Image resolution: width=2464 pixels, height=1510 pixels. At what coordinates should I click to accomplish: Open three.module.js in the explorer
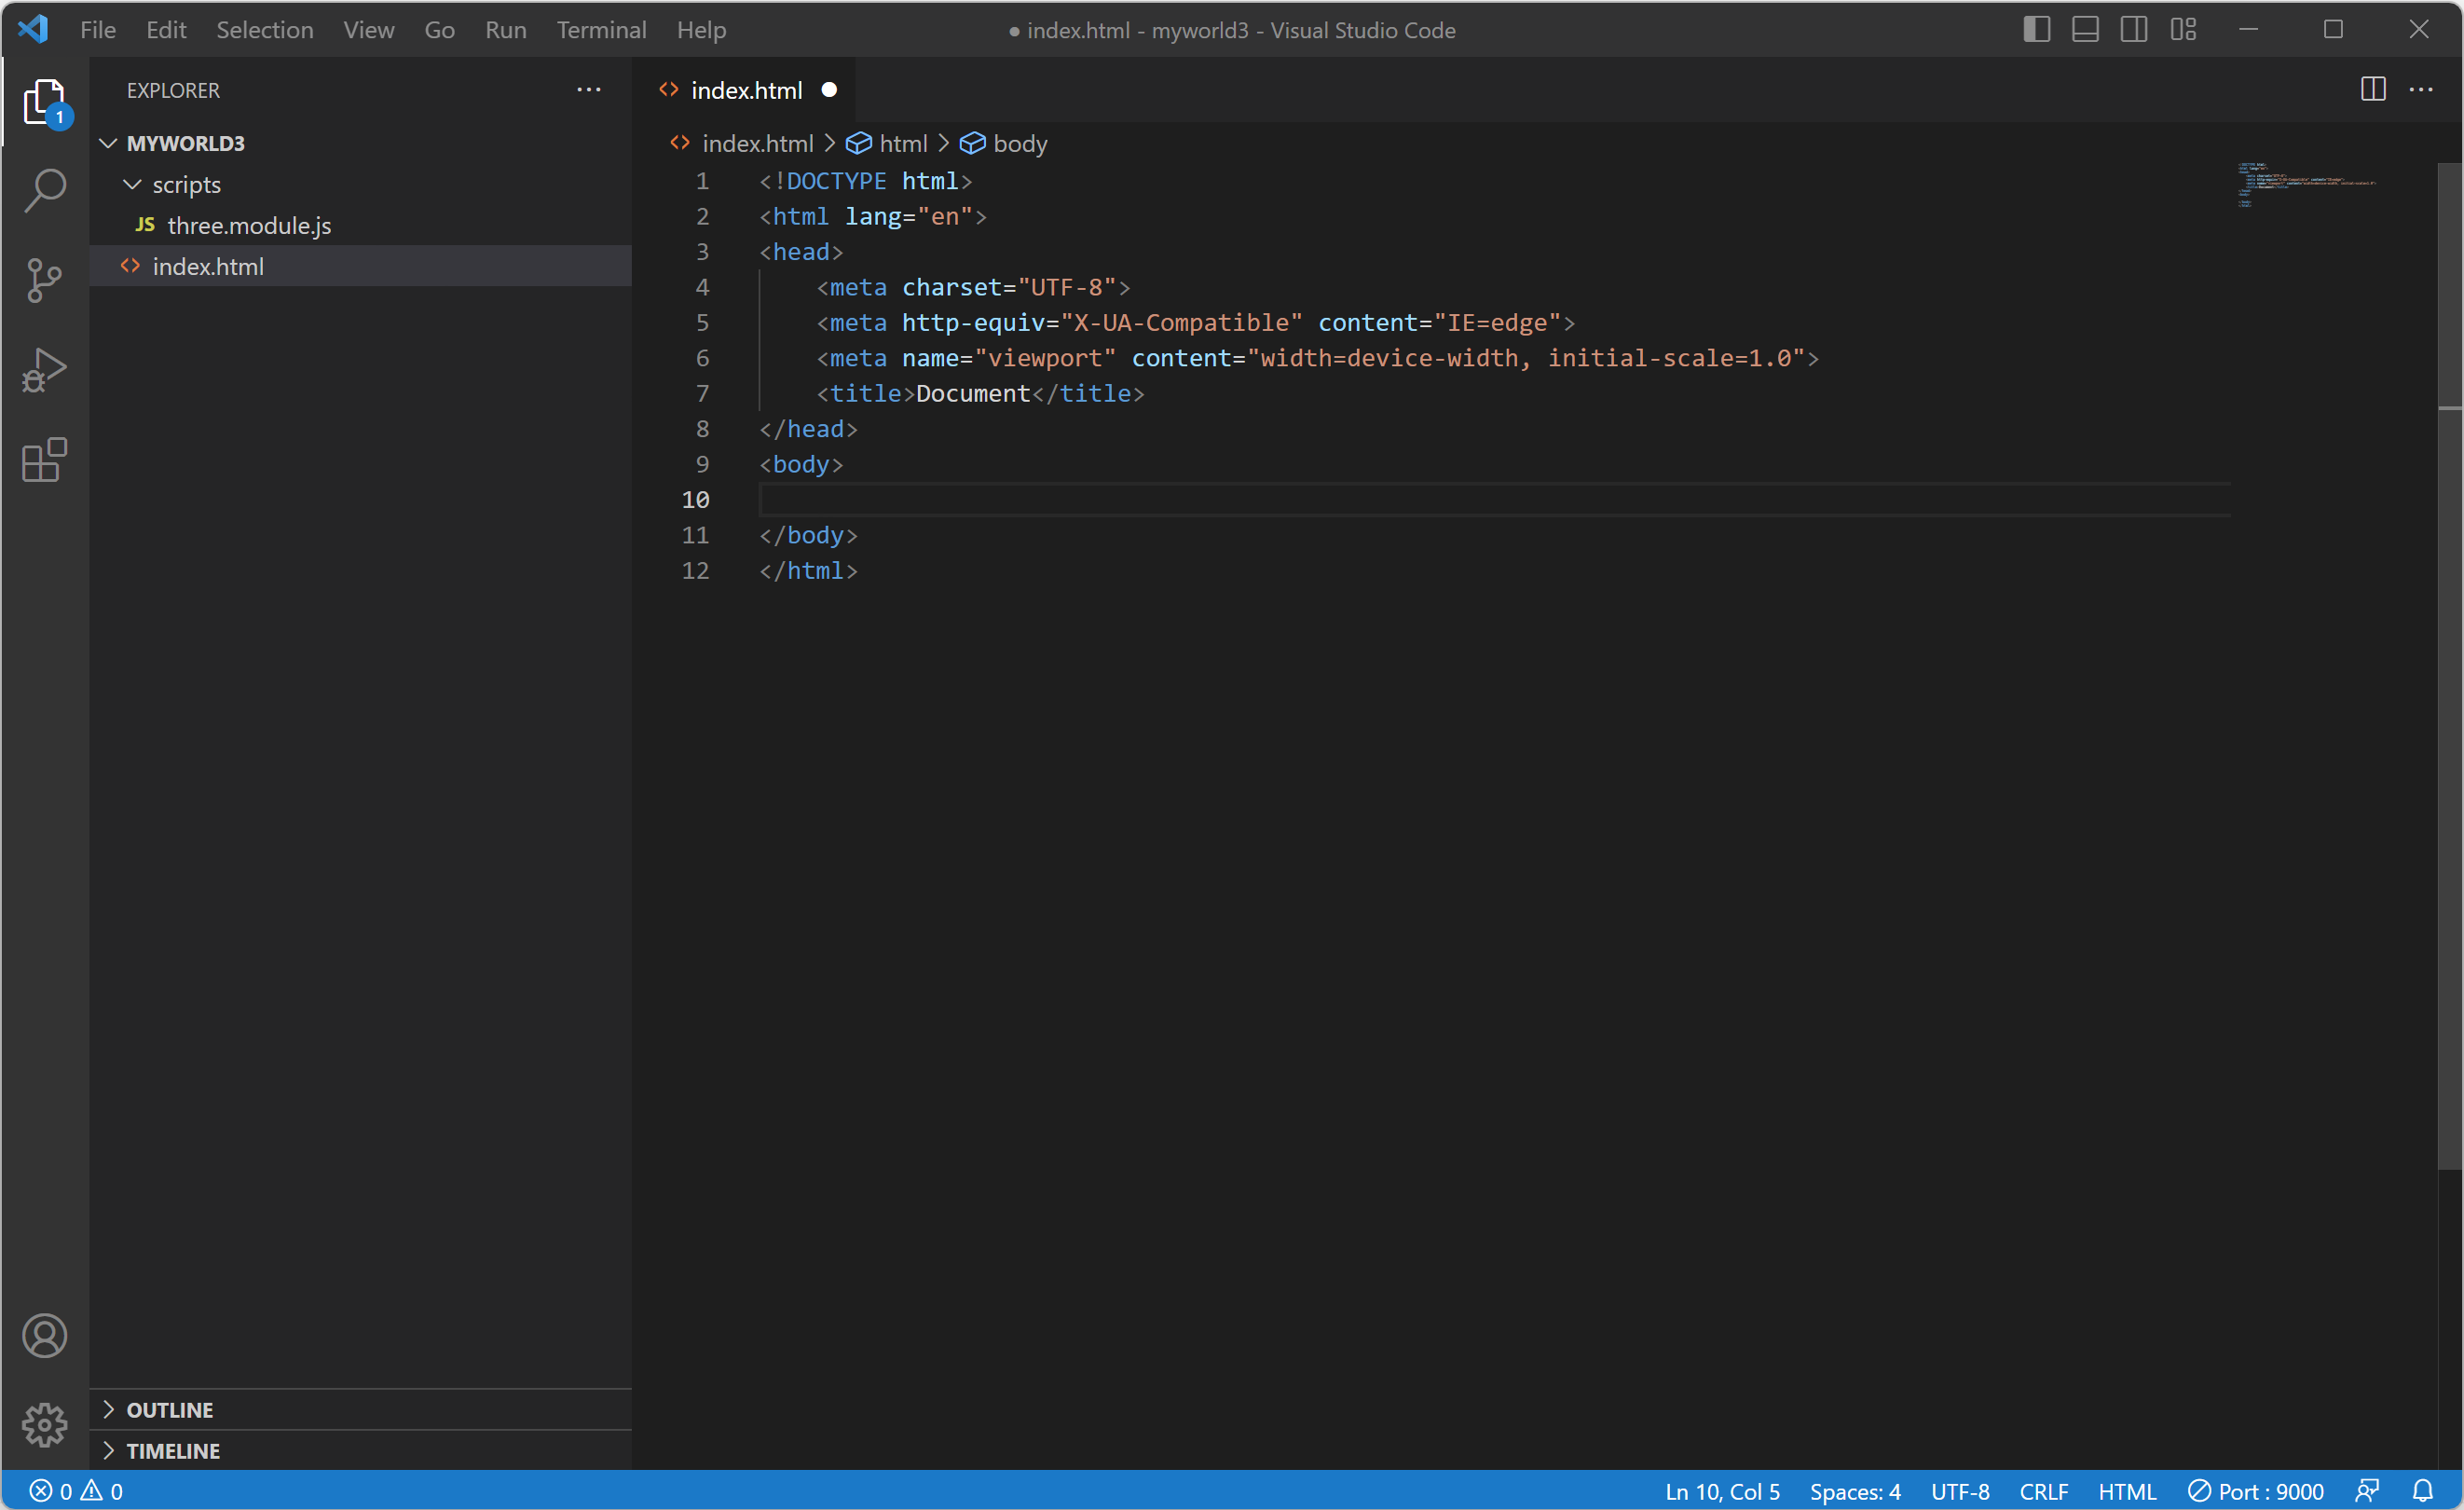click(x=249, y=226)
